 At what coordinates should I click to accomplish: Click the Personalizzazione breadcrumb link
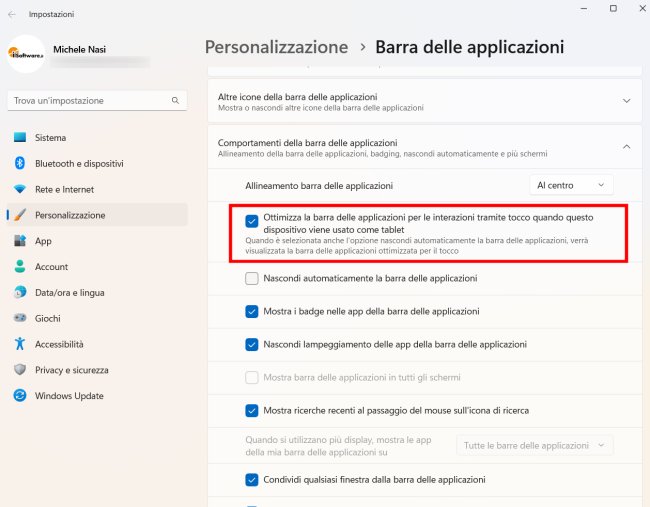pos(276,47)
